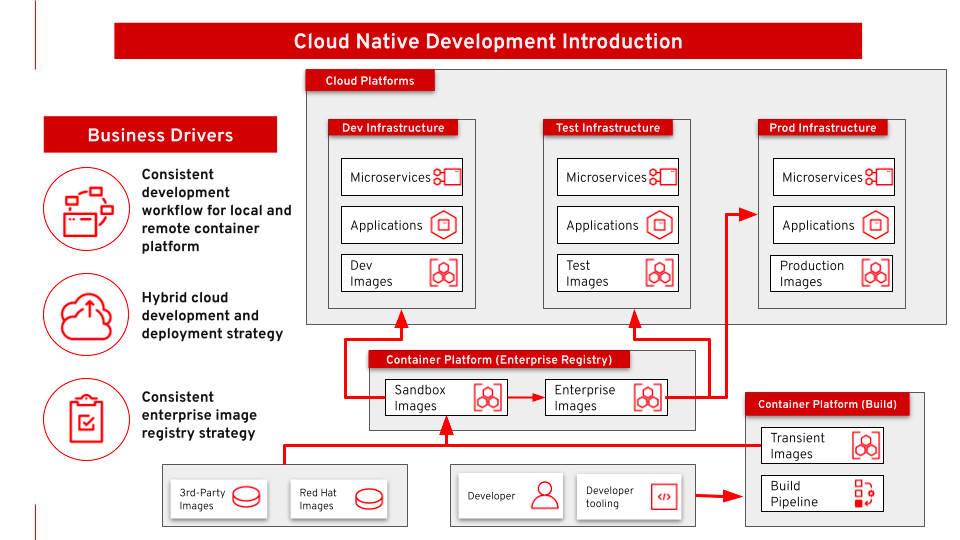This screenshot has width=960, height=540.
Task: Select the hybrid cloud upload icon
Action: 87,314
